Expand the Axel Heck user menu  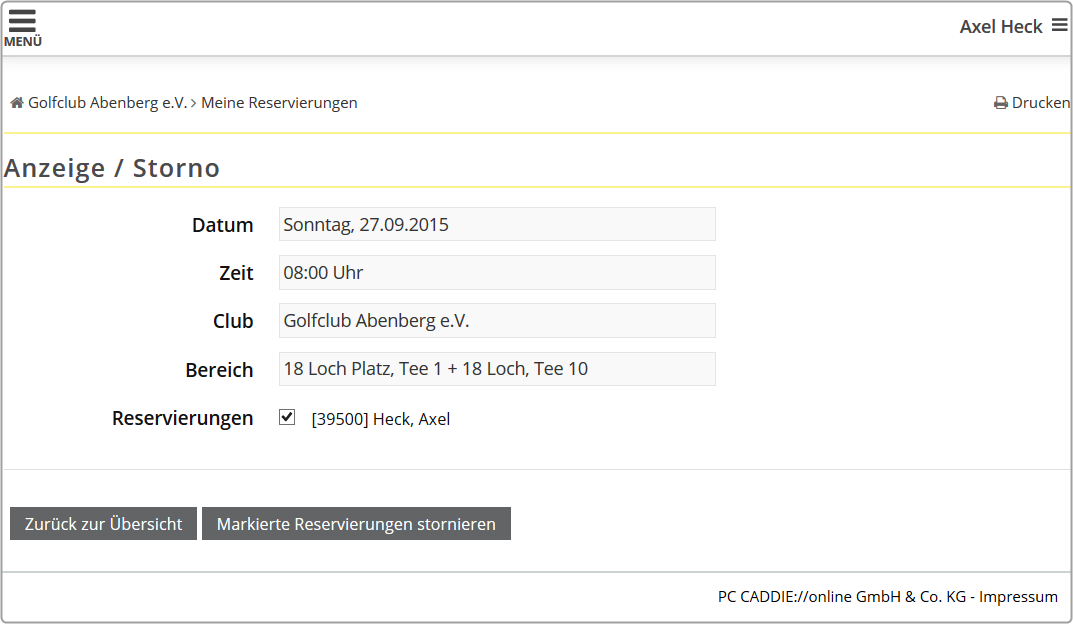tap(1001, 27)
